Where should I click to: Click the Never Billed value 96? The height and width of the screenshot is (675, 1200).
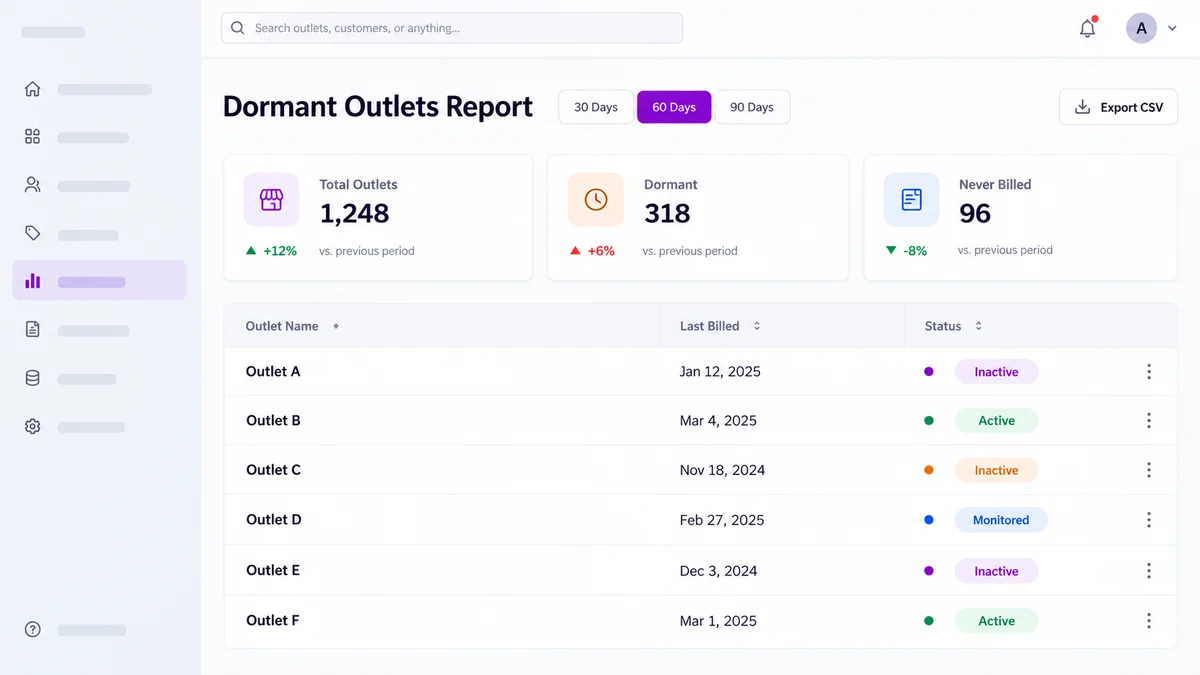pyautogui.click(x=975, y=213)
